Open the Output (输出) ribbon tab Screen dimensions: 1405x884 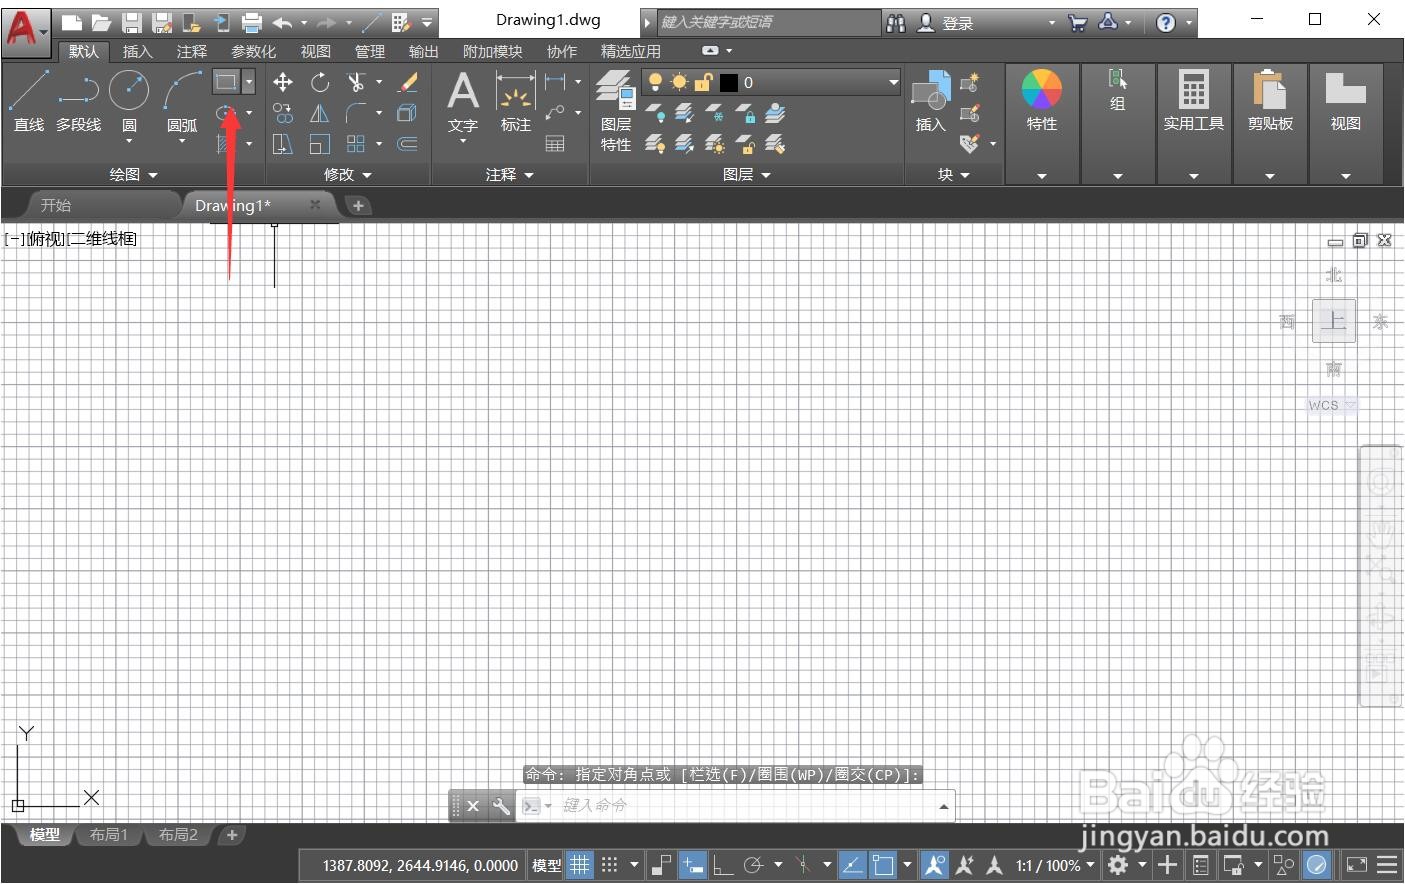[424, 51]
